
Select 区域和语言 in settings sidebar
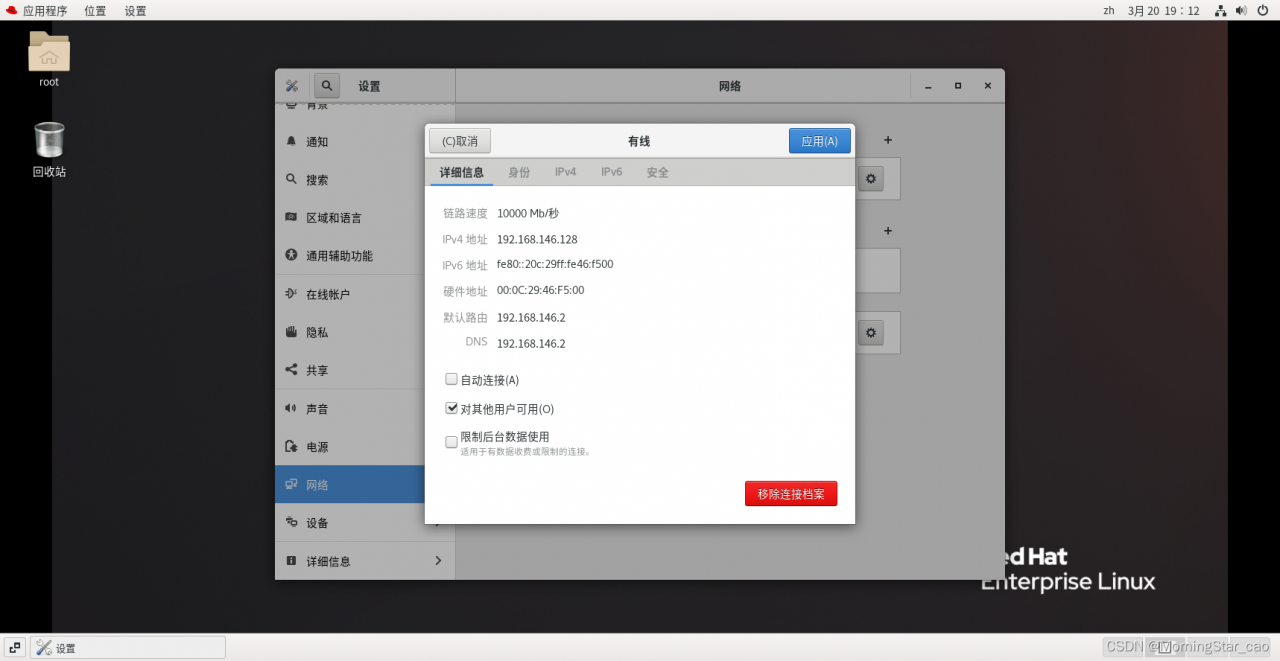365,218
